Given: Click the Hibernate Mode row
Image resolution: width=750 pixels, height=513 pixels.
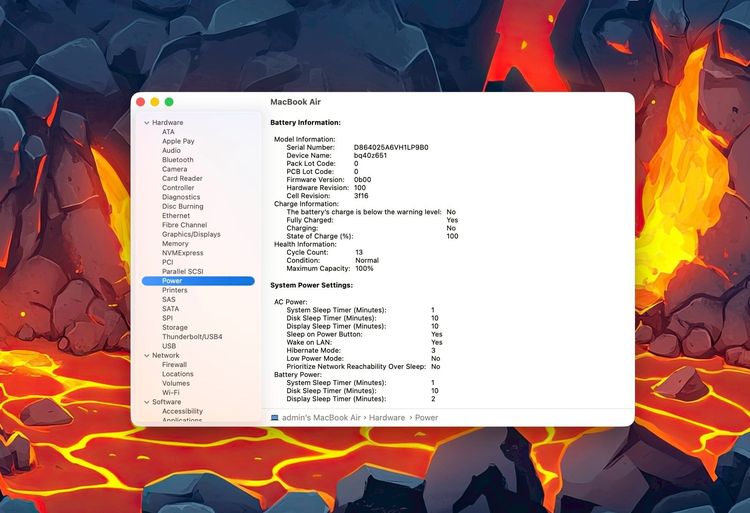Looking at the screenshot, I should tap(361, 351).
